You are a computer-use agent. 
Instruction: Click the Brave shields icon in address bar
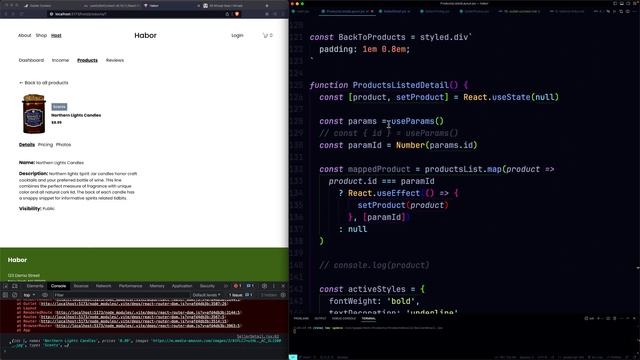pos(237,14)
